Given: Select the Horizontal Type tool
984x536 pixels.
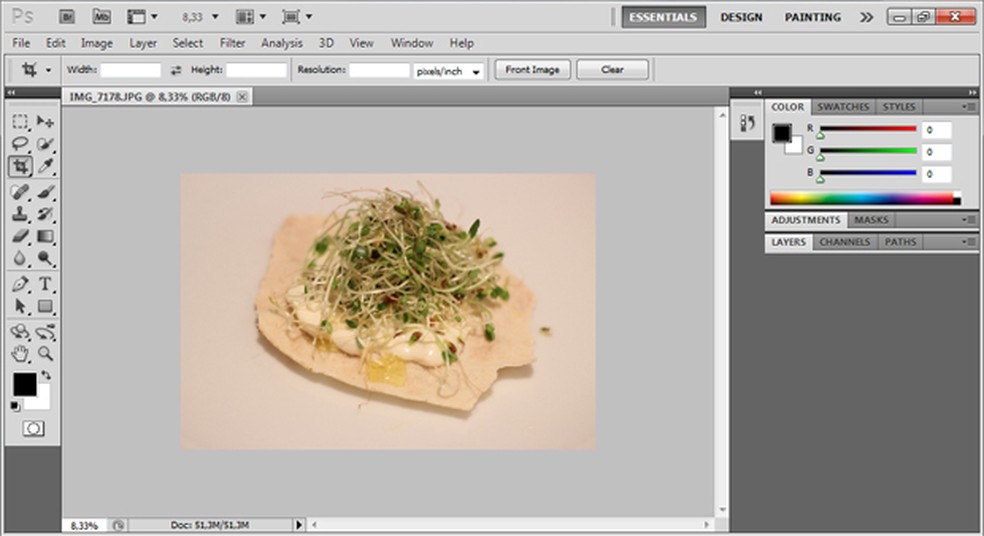Looking at the screenshot, I should click(x=45, y=284).
